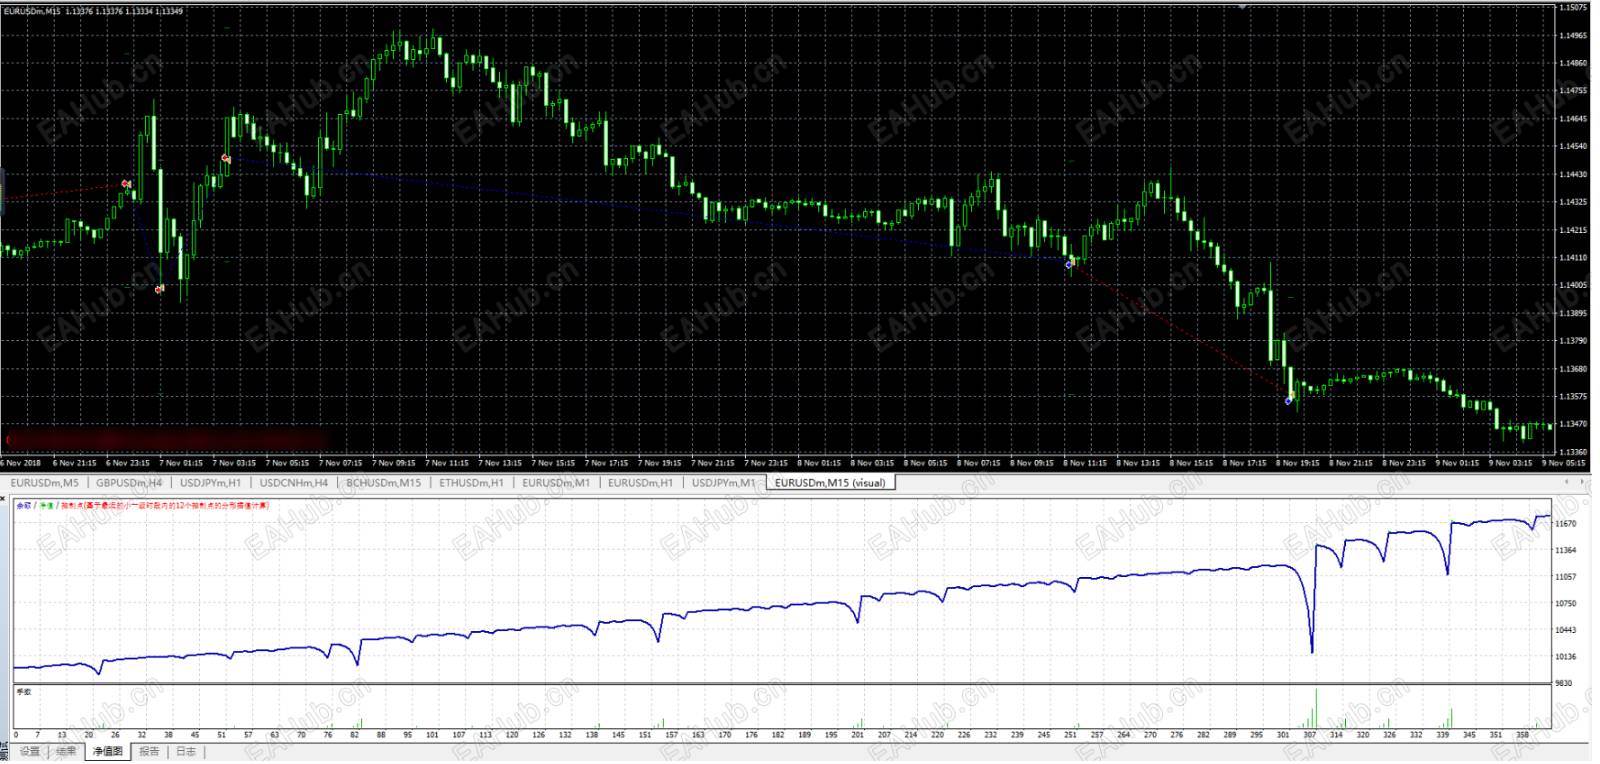Select the trade arrow starting the long blue dotted line

click(x=226, y=158)
